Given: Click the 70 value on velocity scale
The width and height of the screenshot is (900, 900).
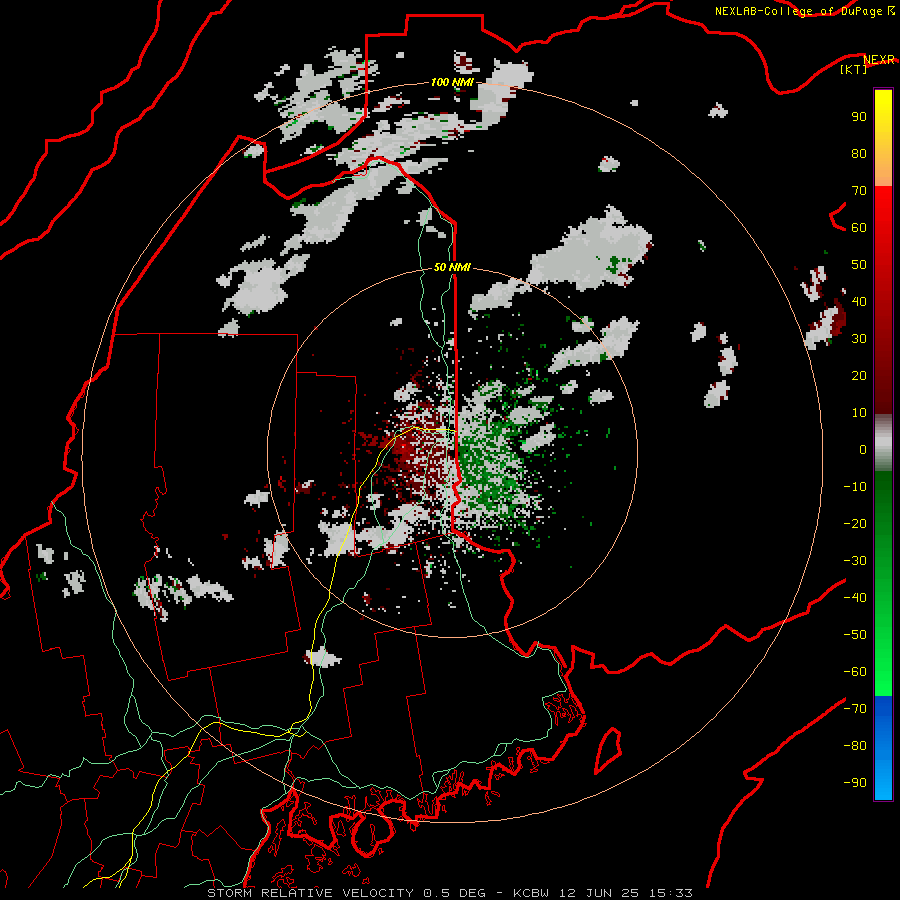Looking at the screenshot, I should 859,191.
